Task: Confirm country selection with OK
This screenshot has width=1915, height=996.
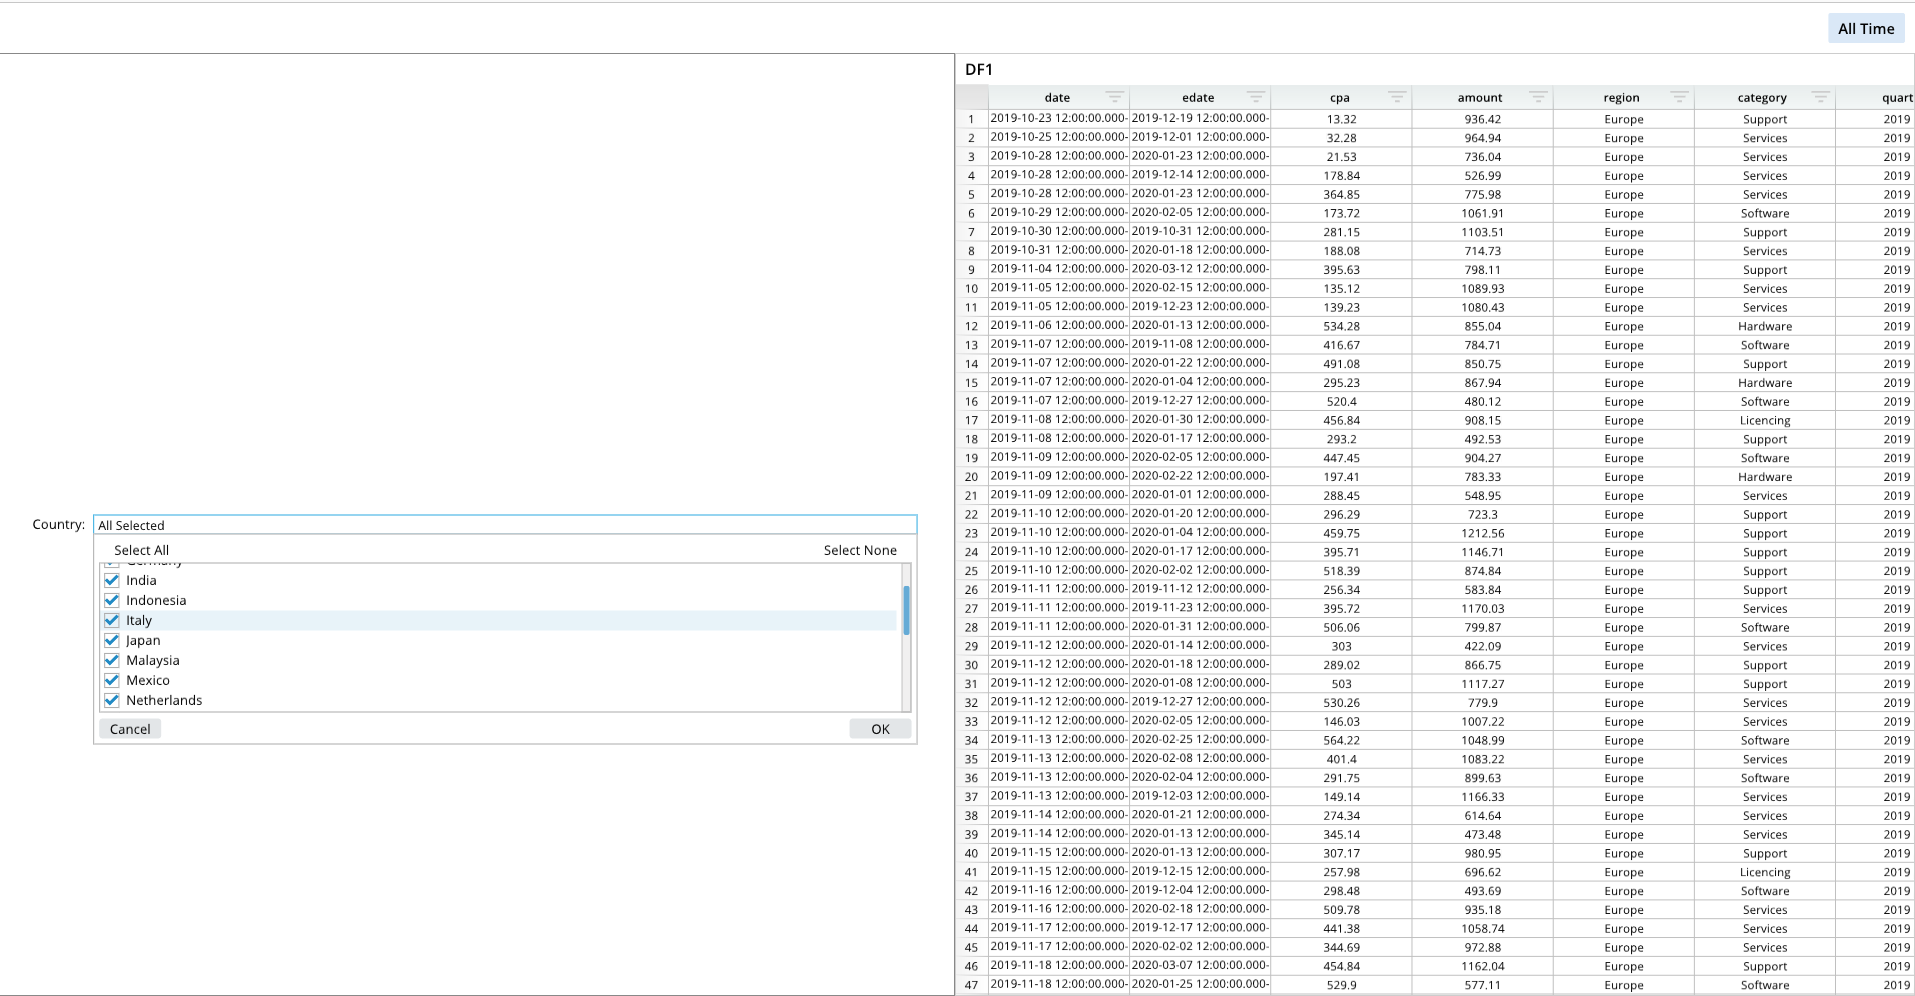Action: (880, 729)
